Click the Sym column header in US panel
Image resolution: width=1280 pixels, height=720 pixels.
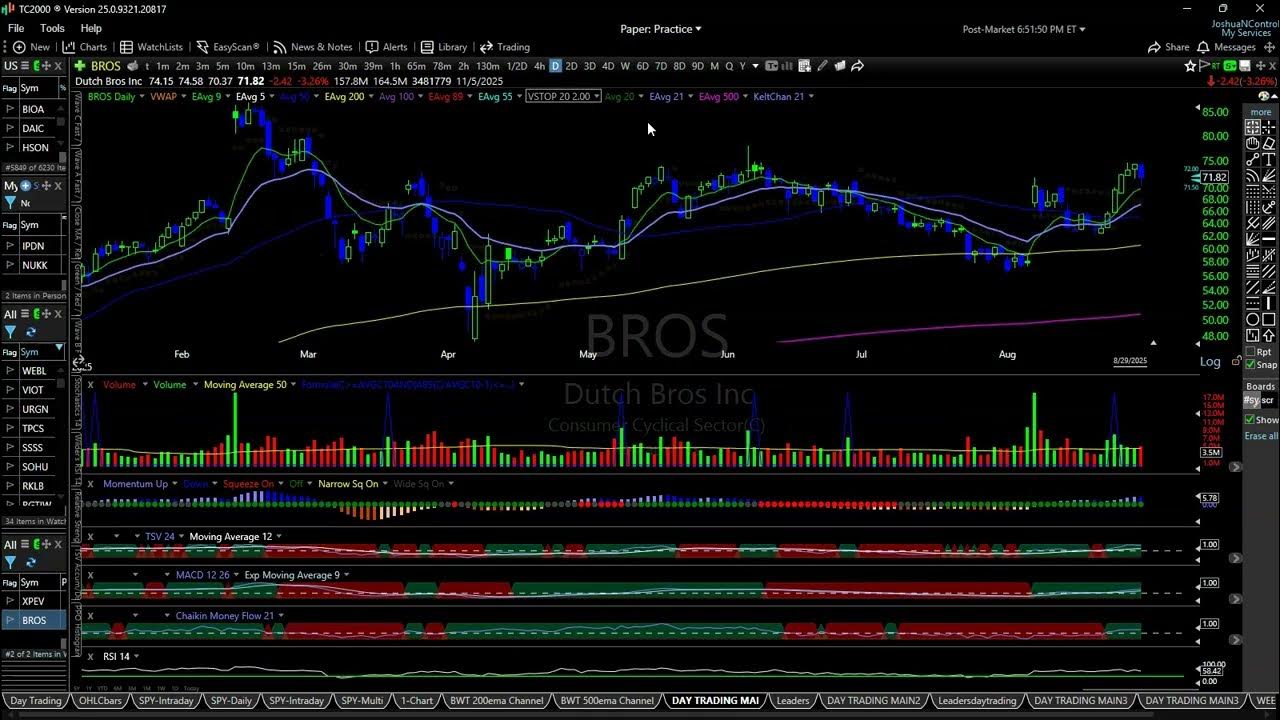(30, 88)
